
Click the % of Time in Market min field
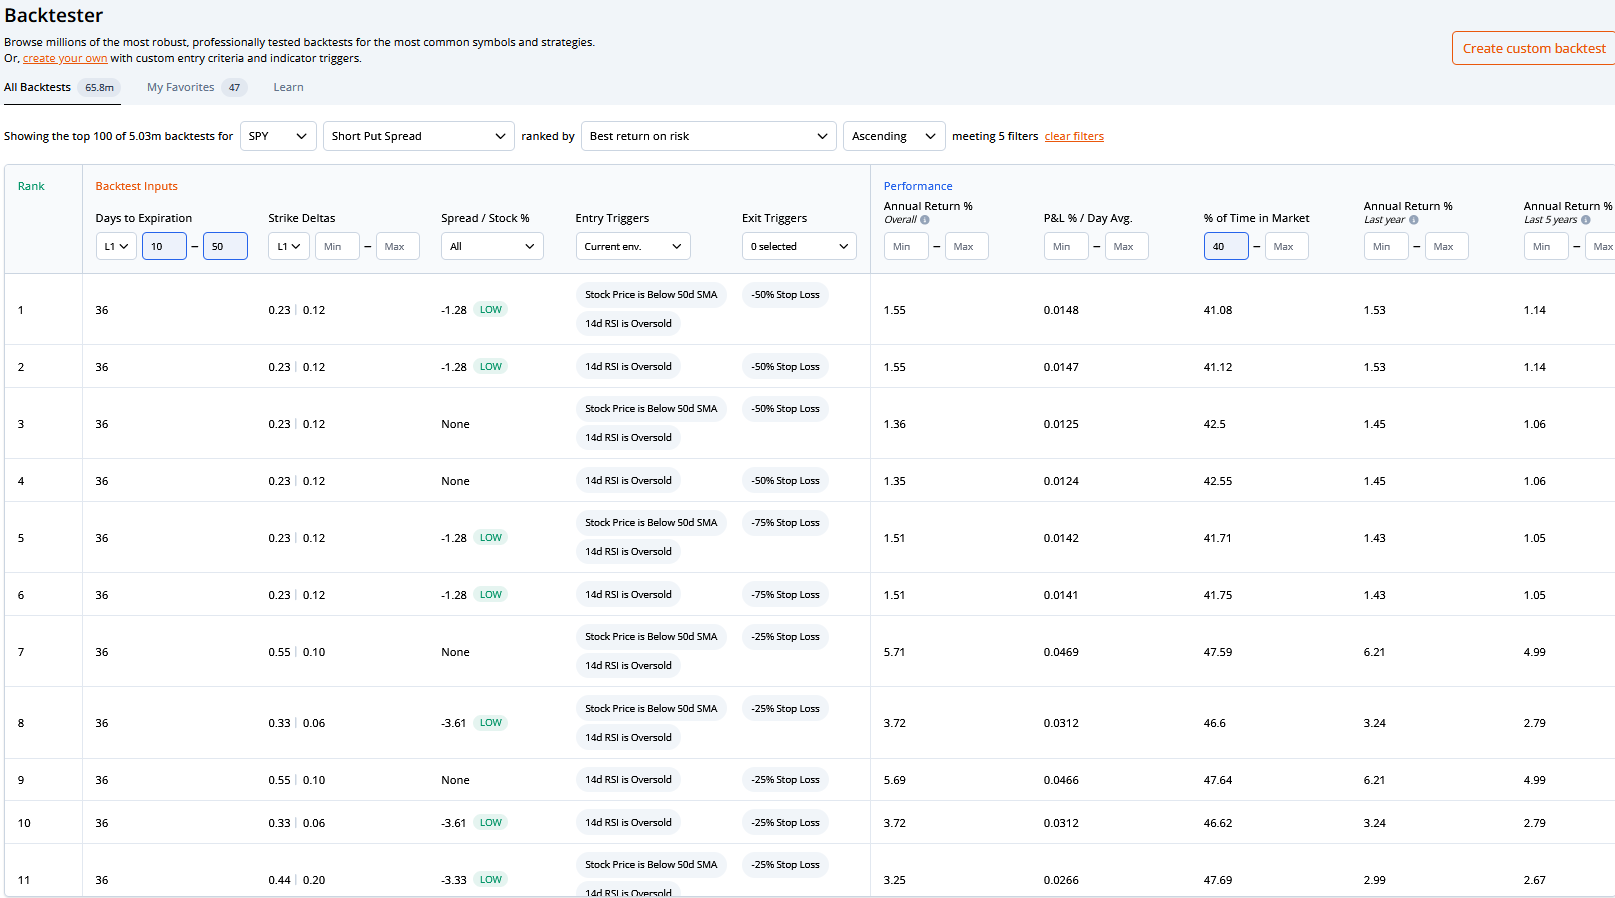coord(1225,247)
